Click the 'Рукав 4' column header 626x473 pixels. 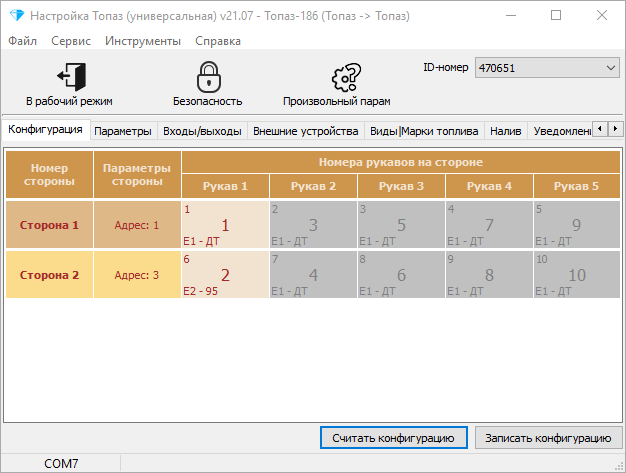489,186
